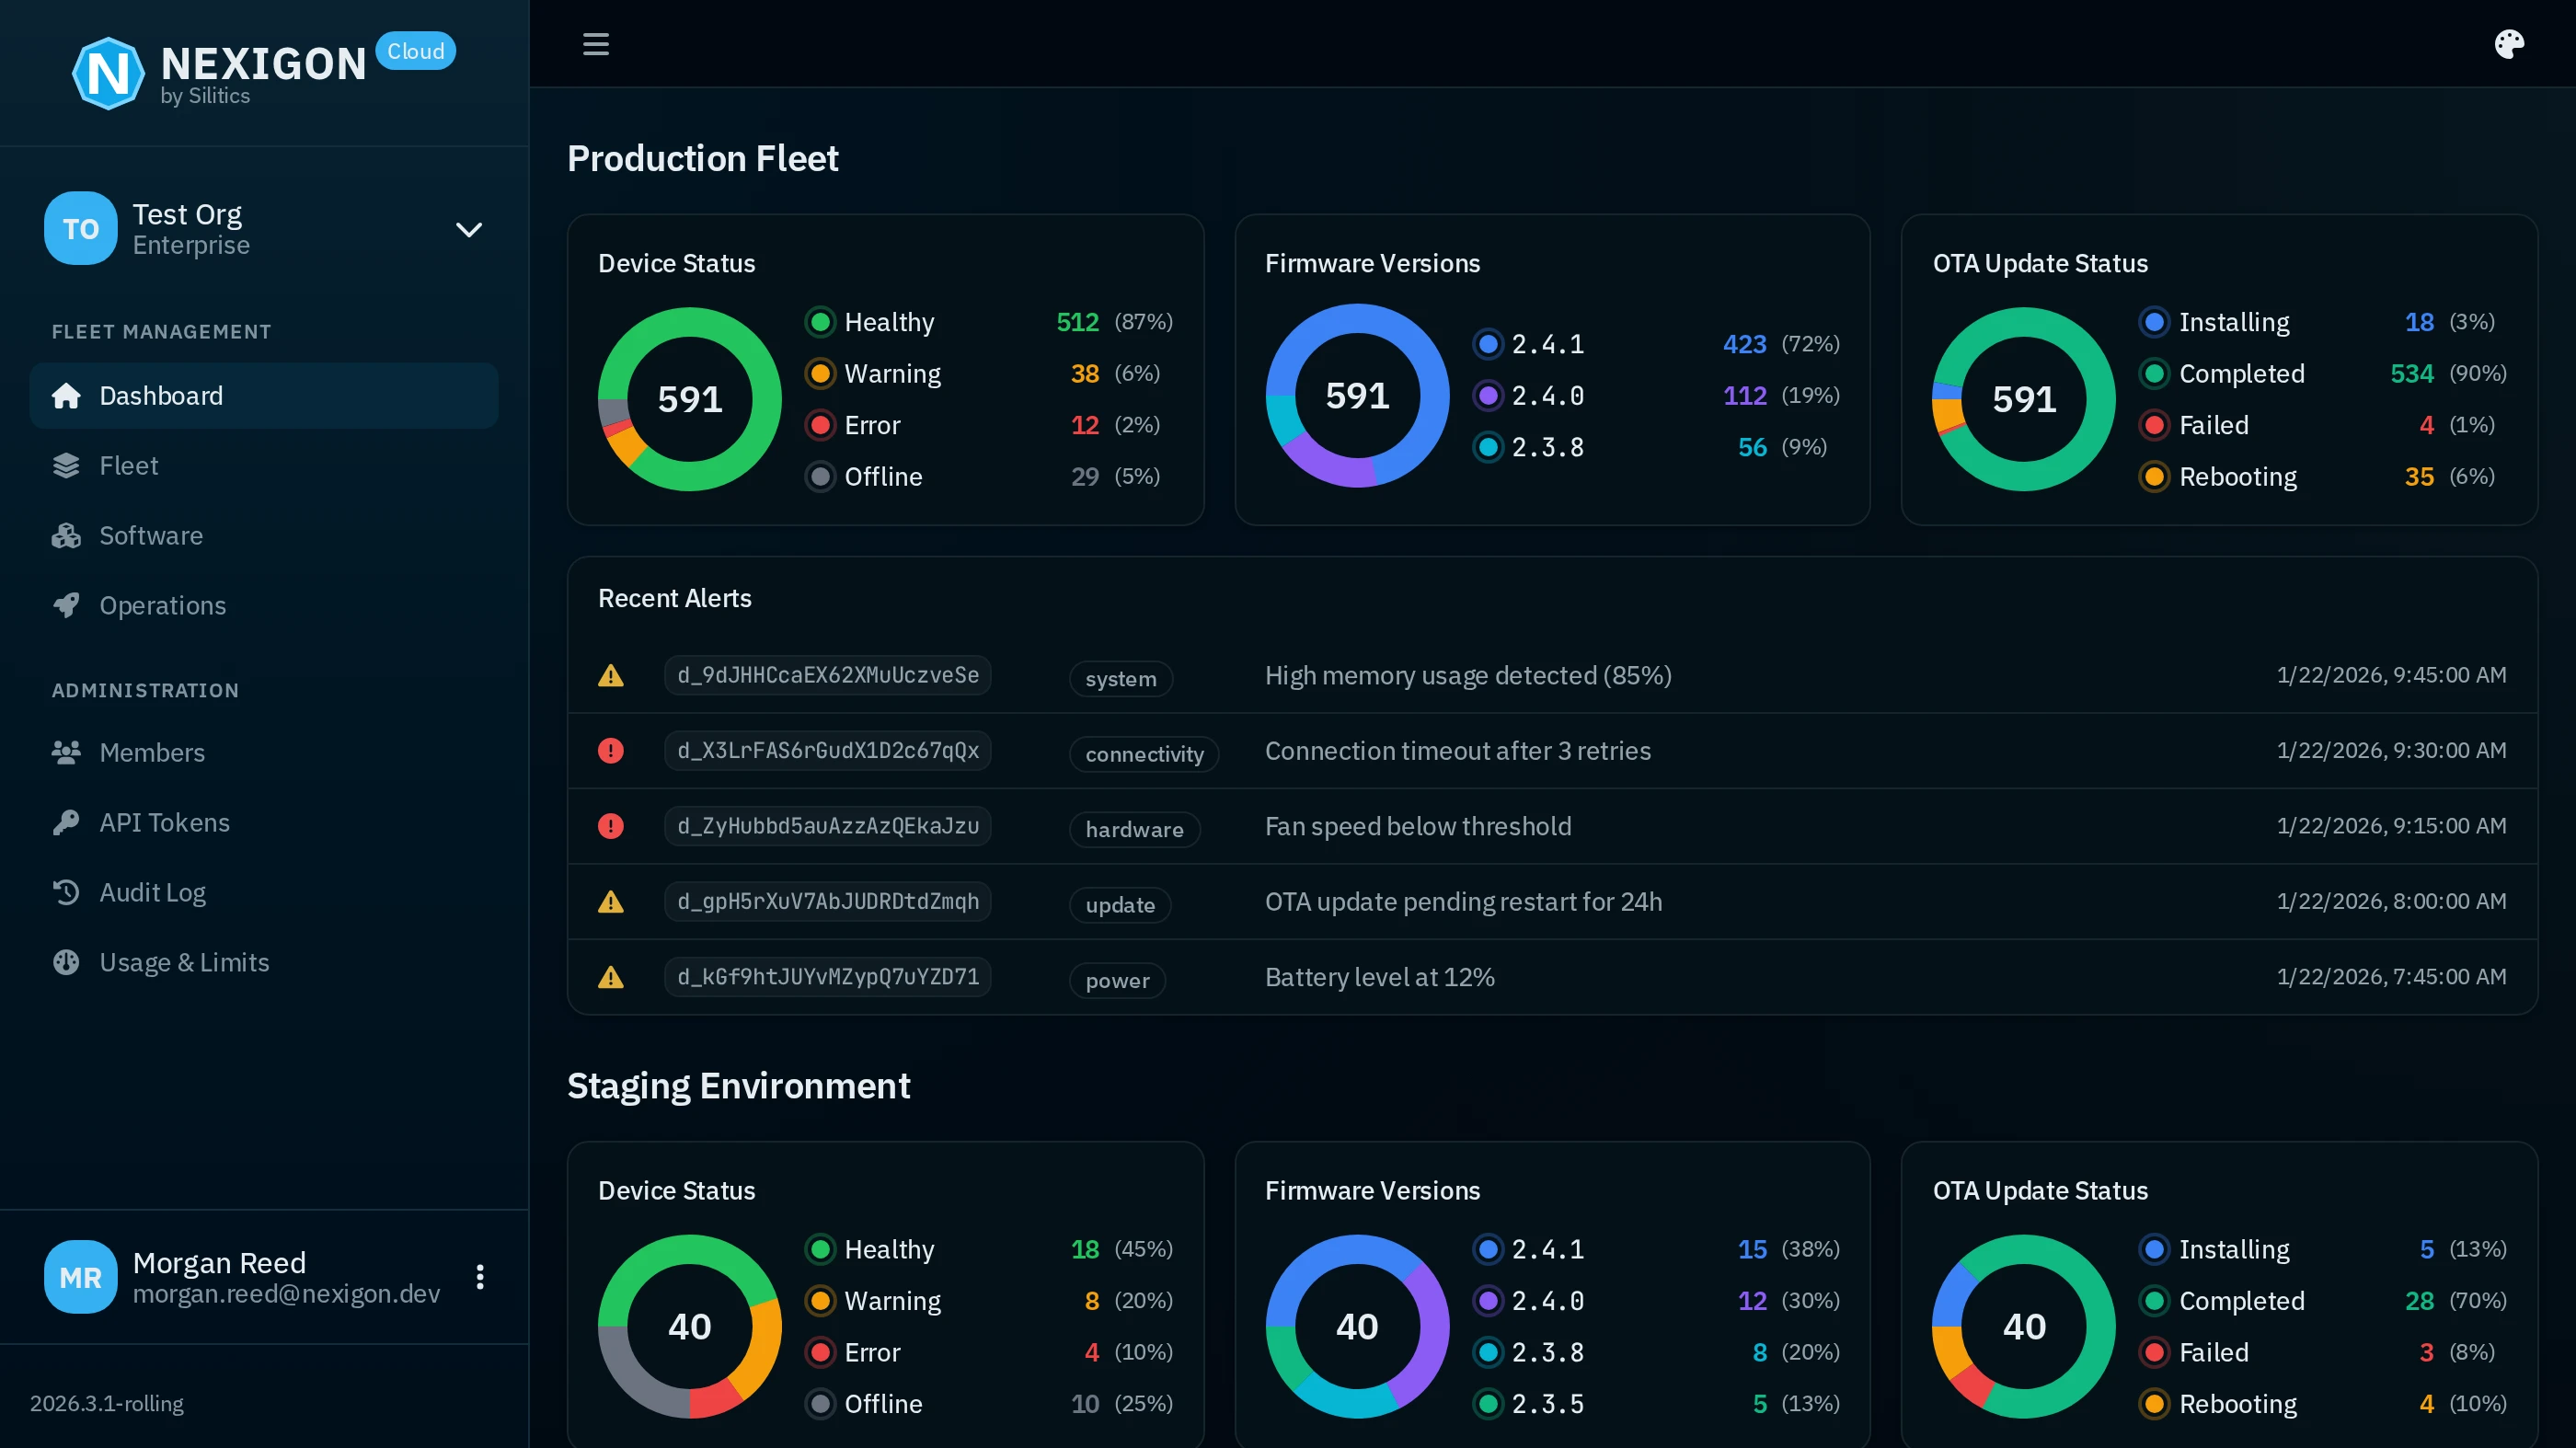Click the hardware alert tag
The height and width of the screenshot is (1448, 2576).
point(1134,829)
